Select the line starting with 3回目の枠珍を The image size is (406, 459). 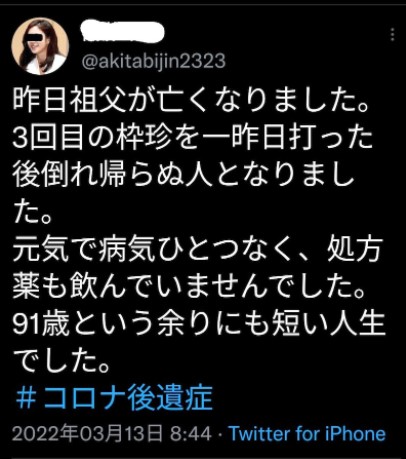coord(193,137)
